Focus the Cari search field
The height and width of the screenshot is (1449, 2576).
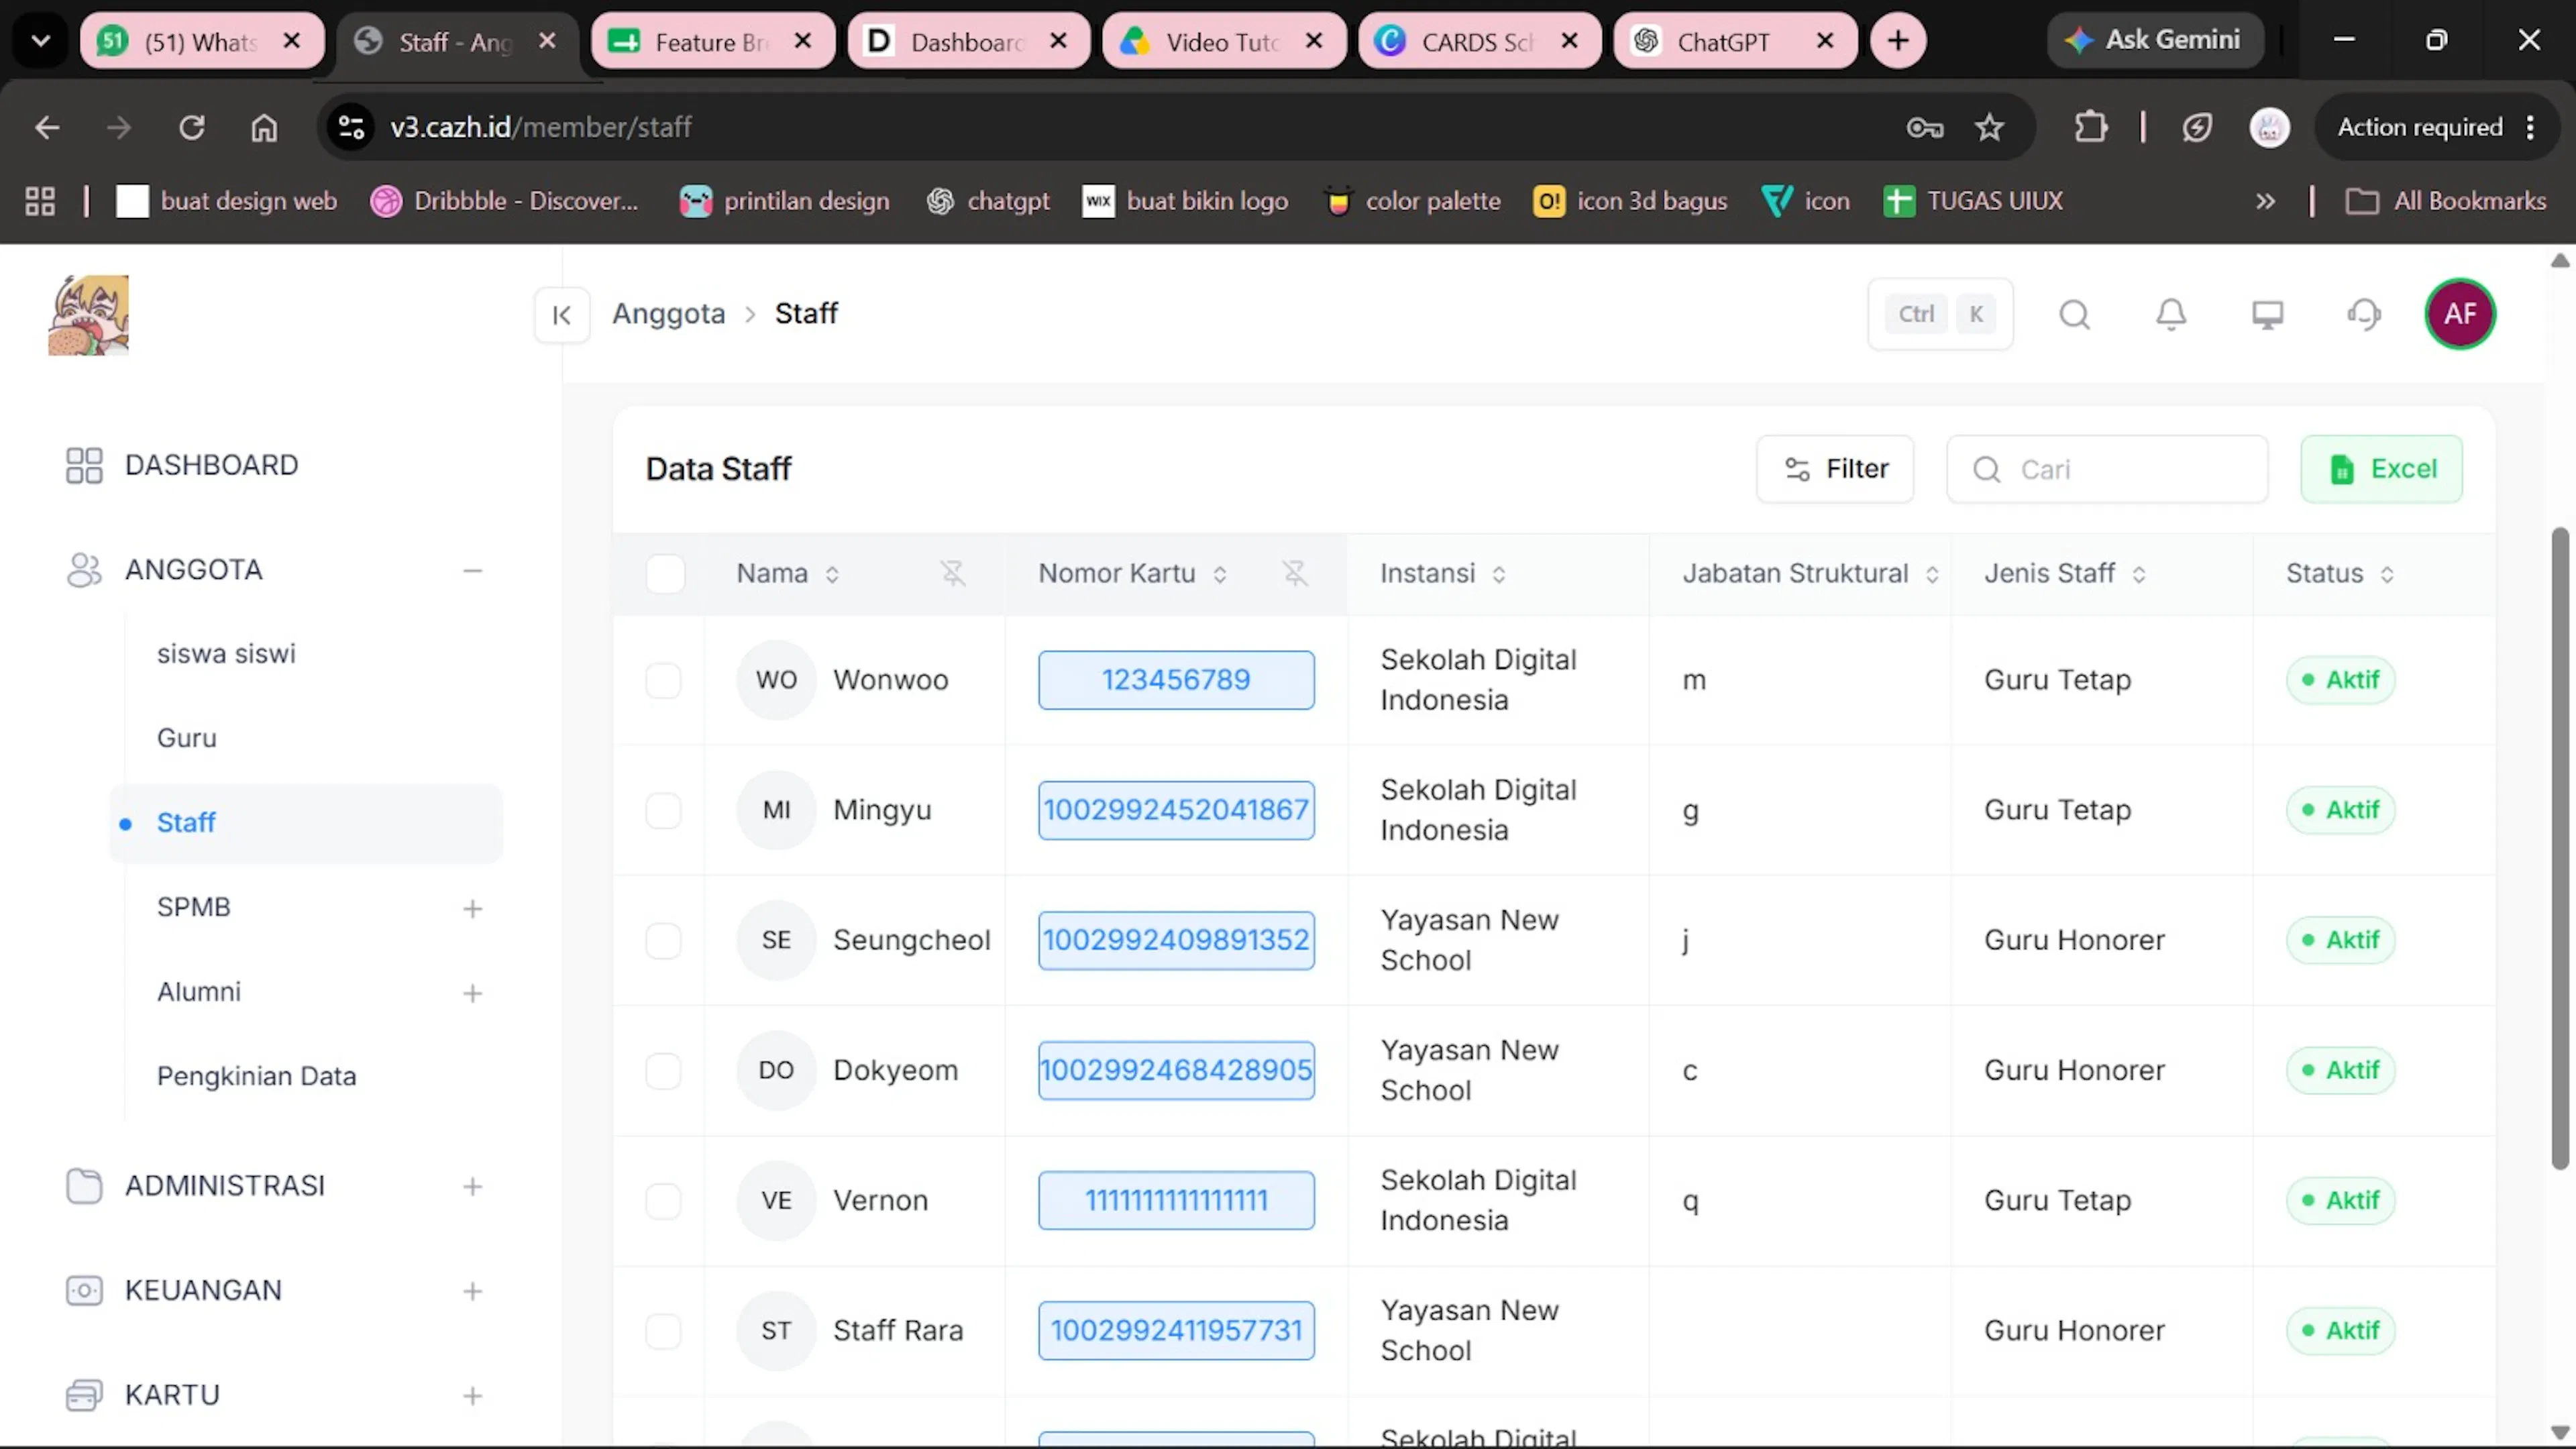click(x=2107, y=469)
